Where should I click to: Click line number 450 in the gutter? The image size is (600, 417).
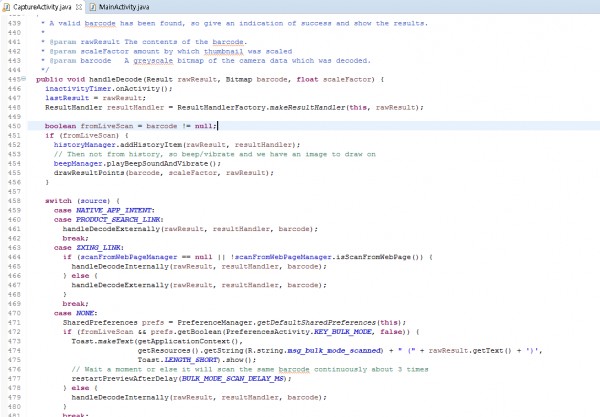15,126
